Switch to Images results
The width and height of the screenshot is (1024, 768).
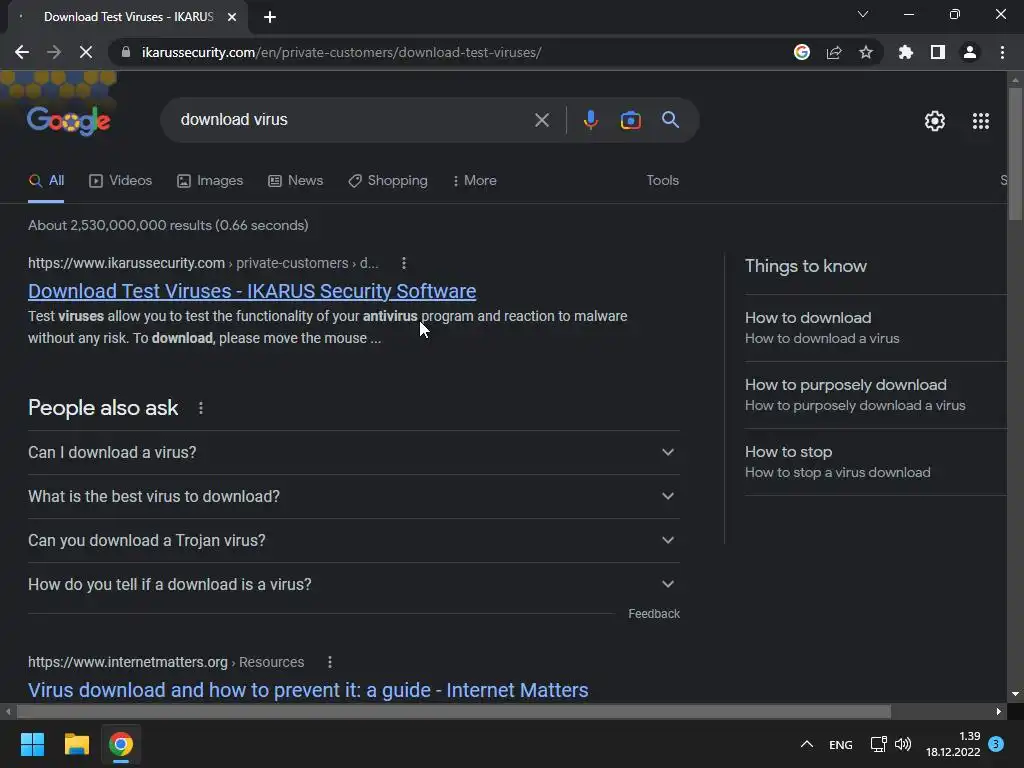point(210,180)
